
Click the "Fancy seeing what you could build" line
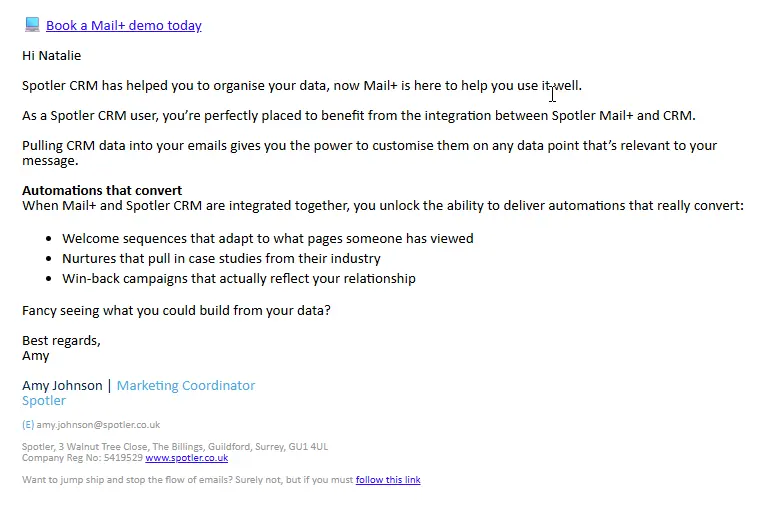(x=176, y=310)
